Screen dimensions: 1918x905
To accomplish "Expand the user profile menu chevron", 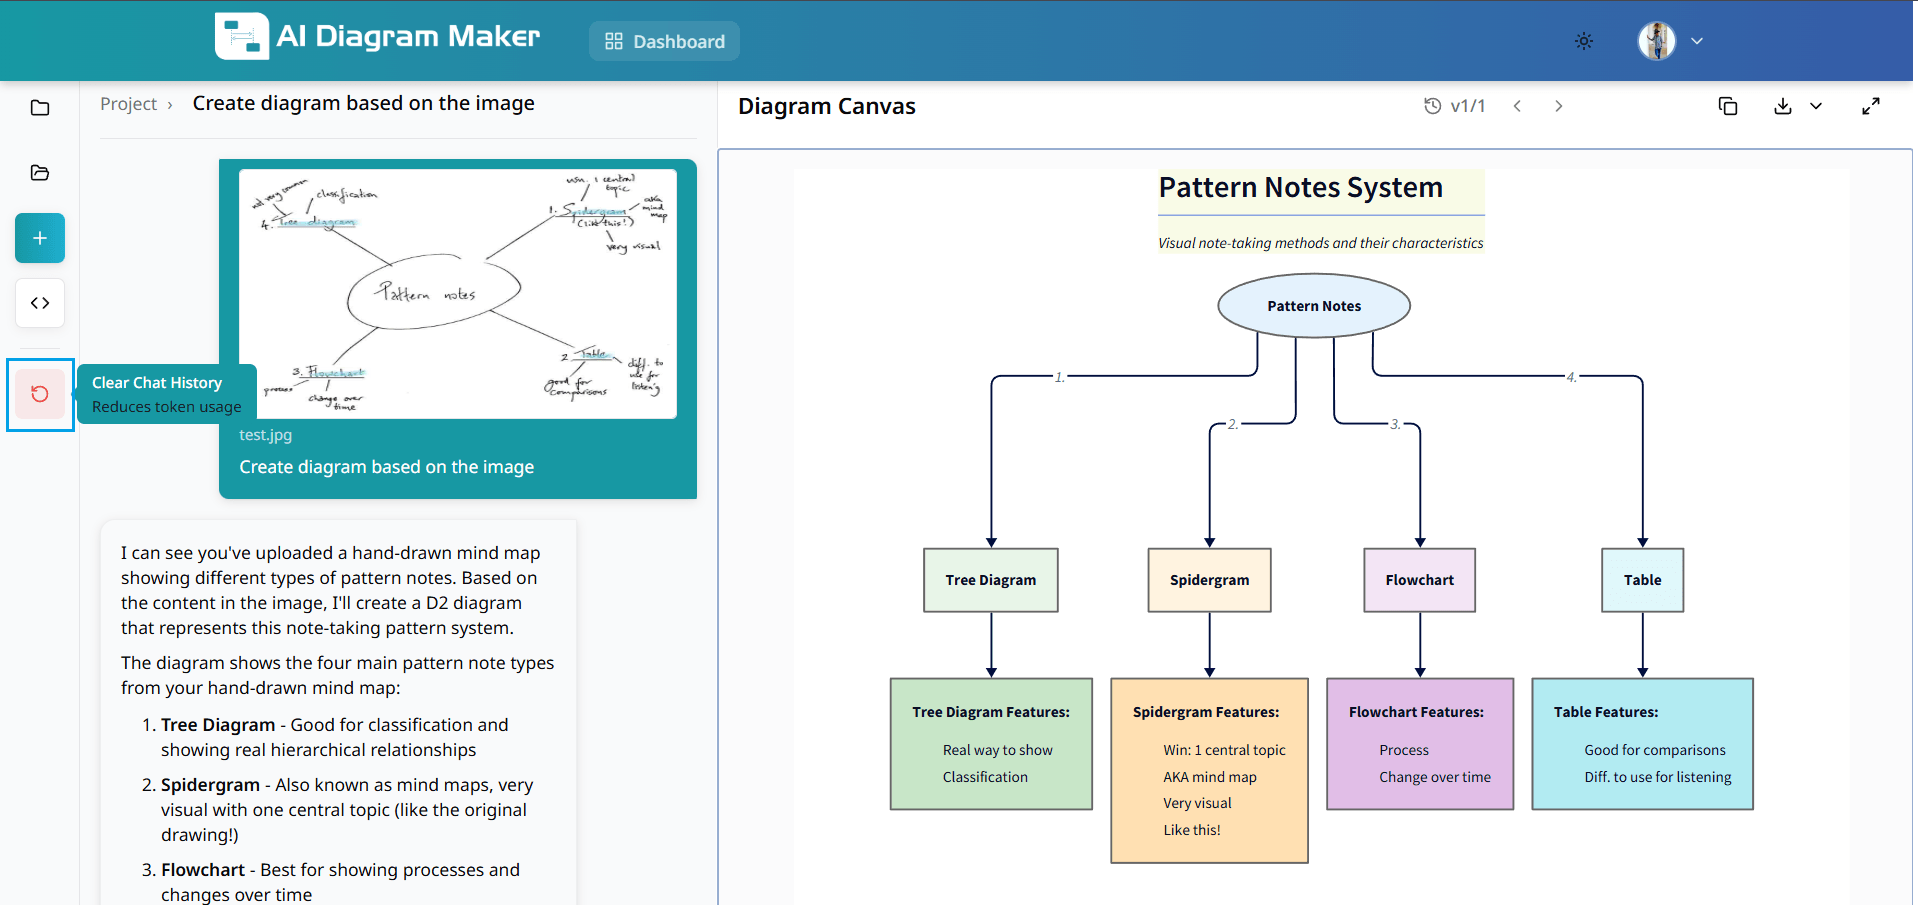I will coord(1697,41).
